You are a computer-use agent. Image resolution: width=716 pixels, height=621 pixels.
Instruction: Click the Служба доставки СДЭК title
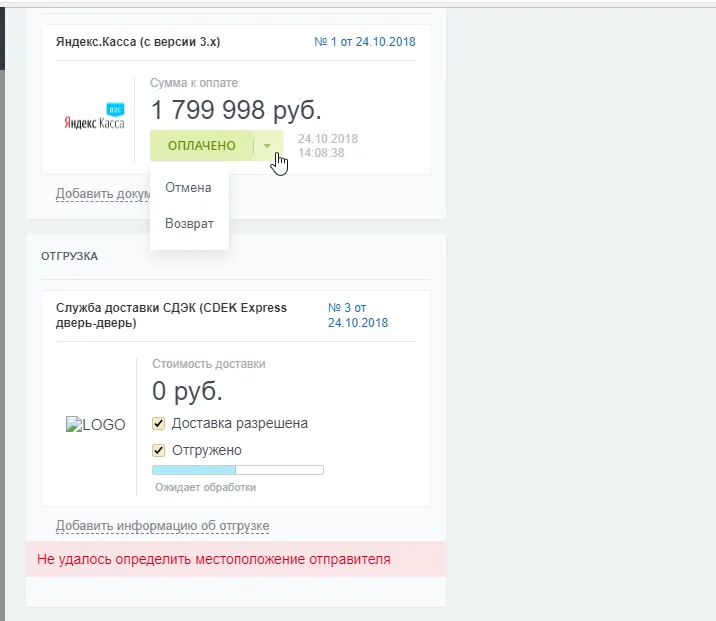click(171, 315)
